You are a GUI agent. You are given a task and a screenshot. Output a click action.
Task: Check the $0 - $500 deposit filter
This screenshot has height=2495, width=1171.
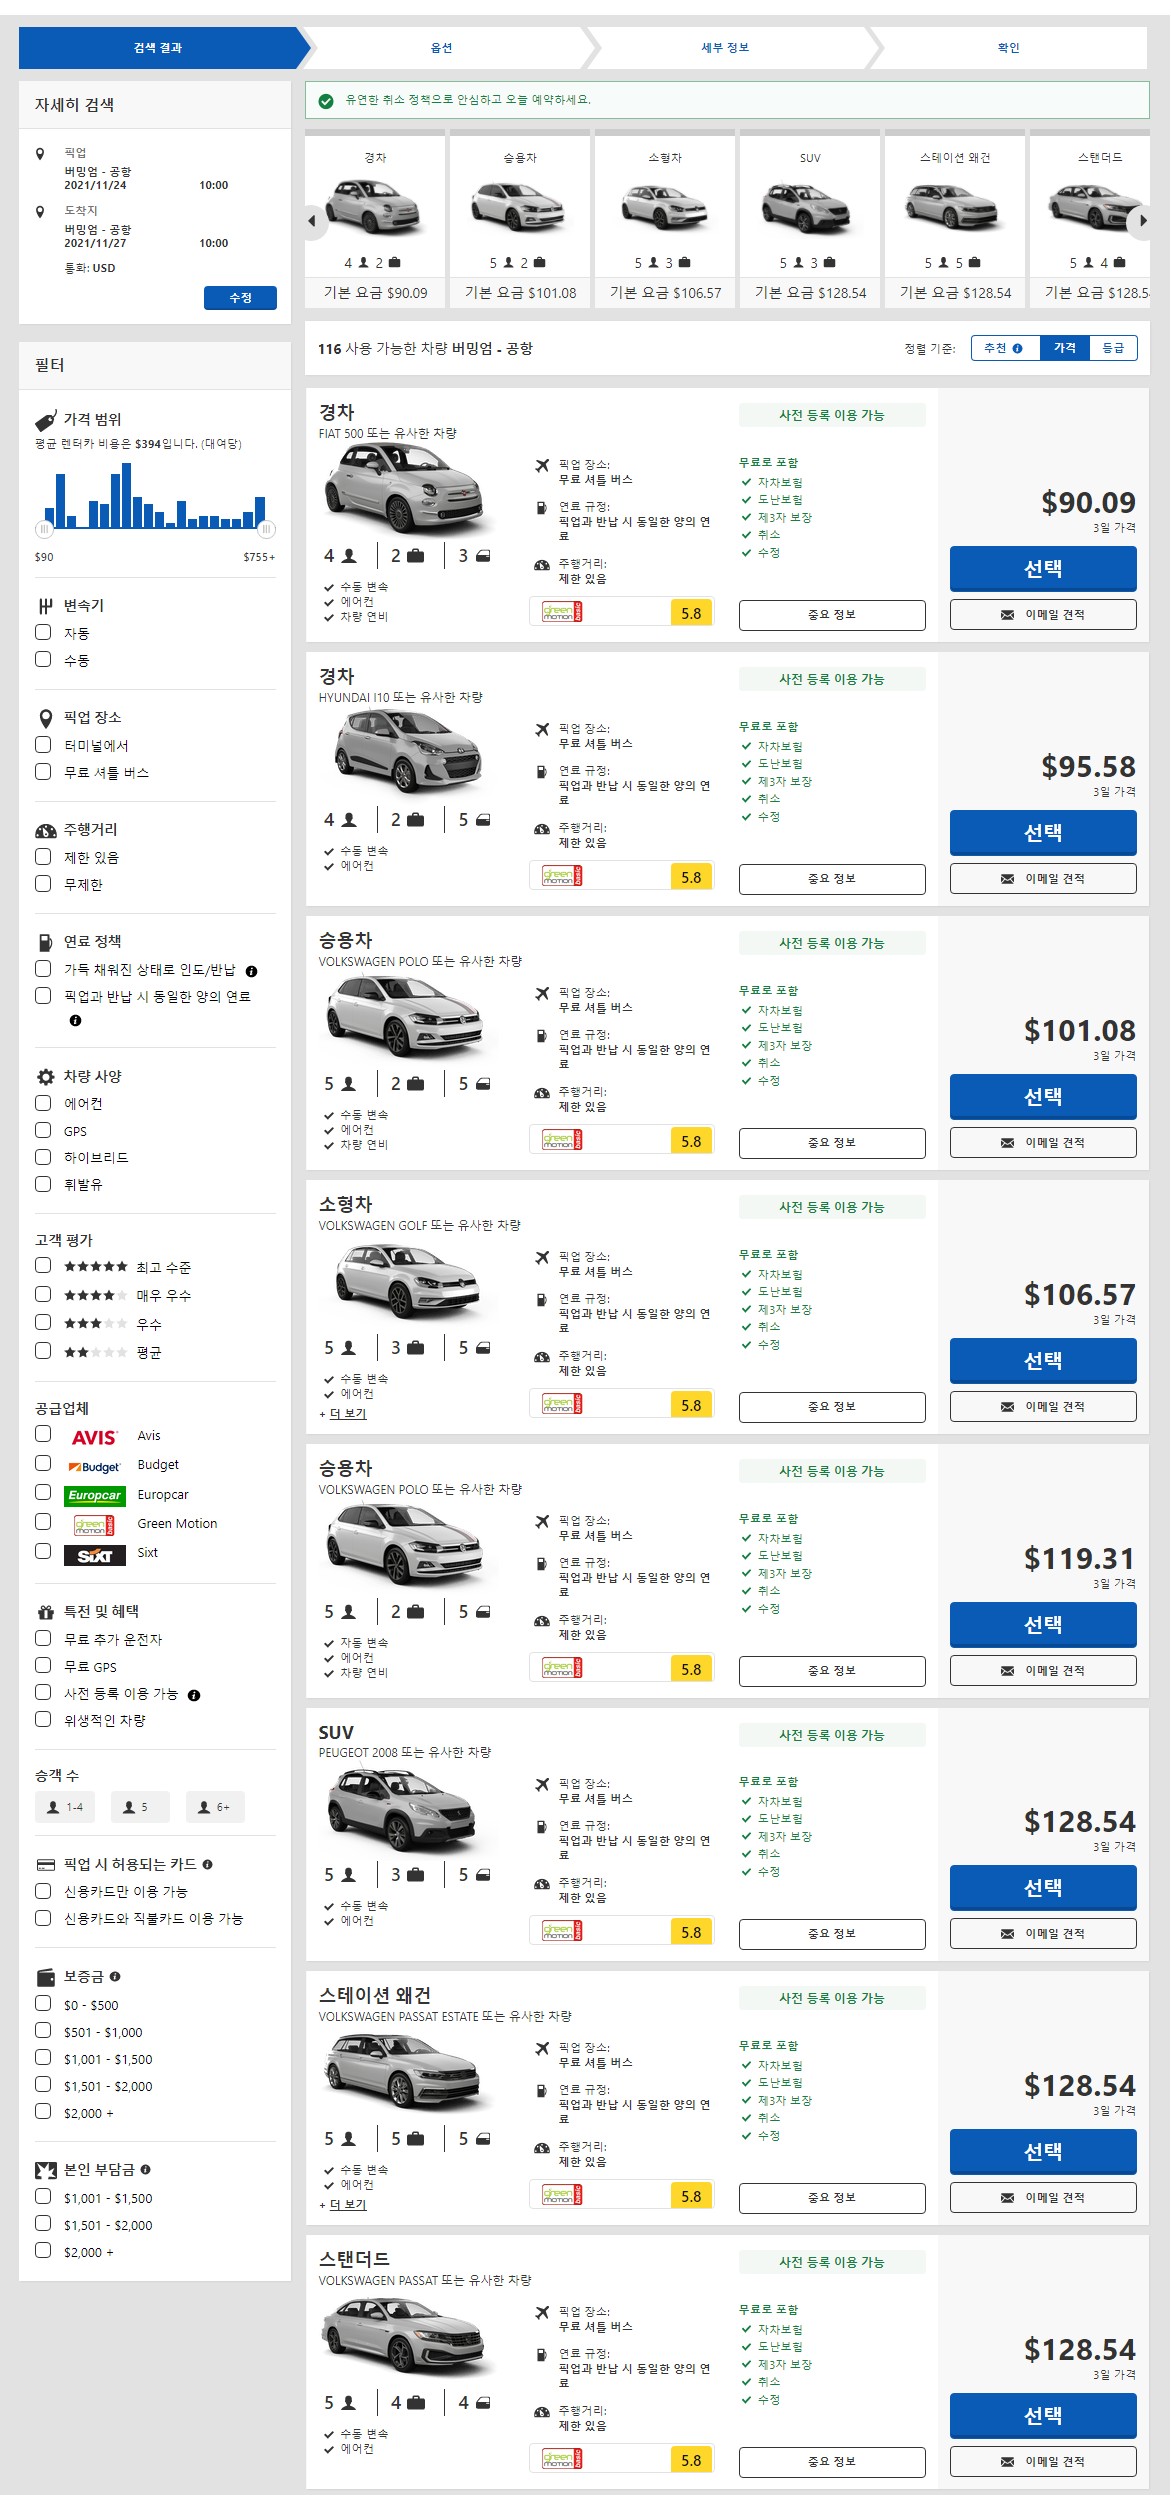pyautogui.click(x=43, y=2003)
